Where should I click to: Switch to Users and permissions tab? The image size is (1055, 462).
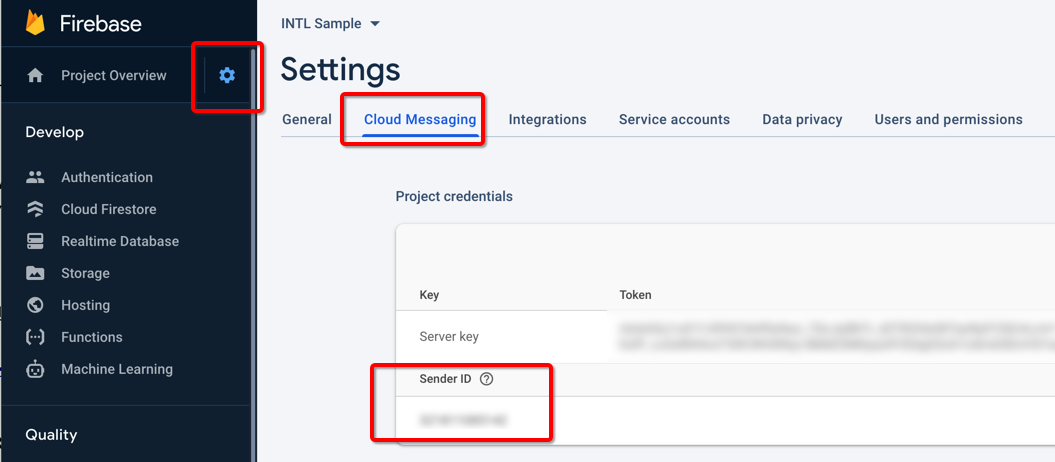(948, 119)
